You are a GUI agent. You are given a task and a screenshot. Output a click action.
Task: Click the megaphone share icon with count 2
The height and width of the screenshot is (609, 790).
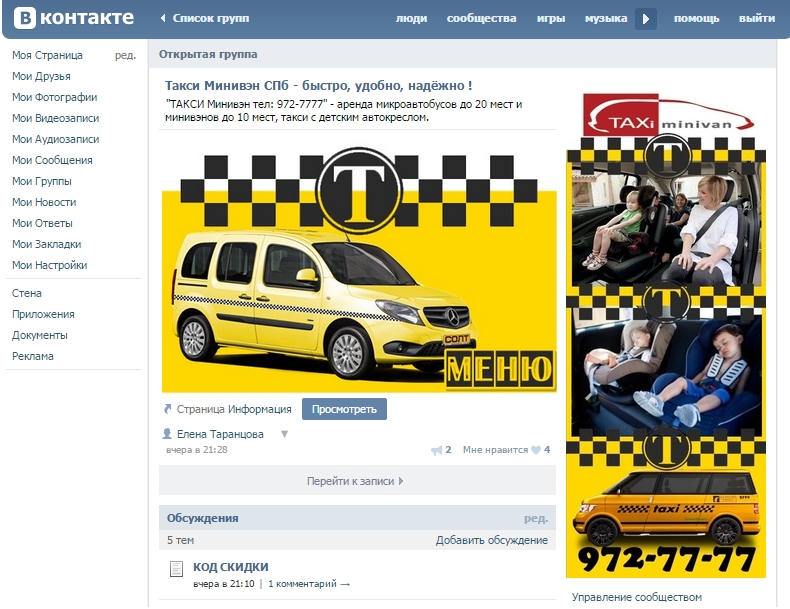[x=436, y=450]
